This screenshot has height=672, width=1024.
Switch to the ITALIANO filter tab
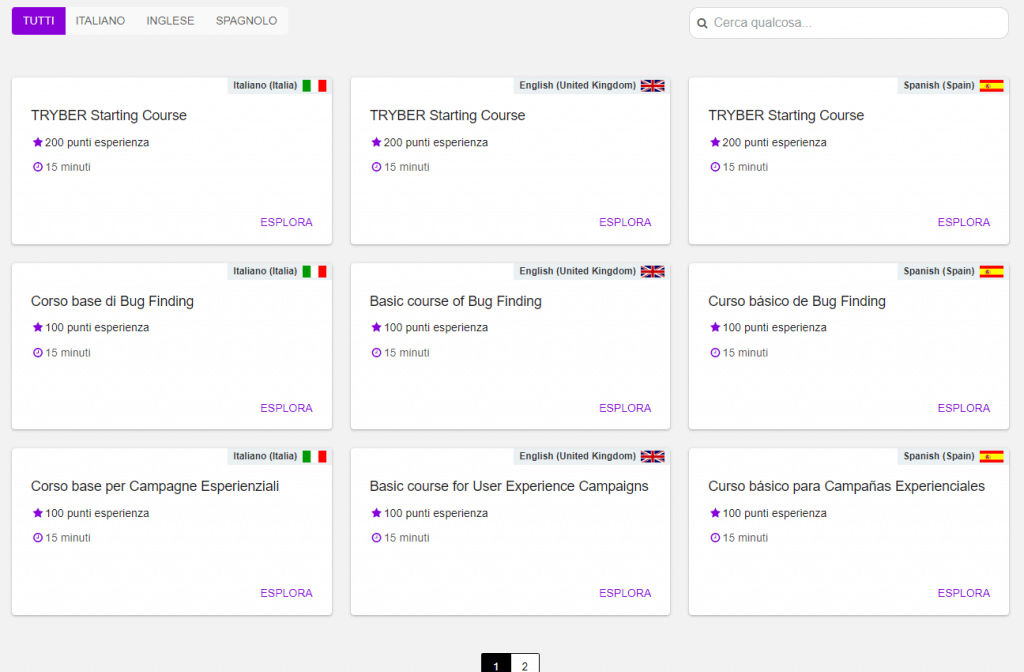(100, 21)
